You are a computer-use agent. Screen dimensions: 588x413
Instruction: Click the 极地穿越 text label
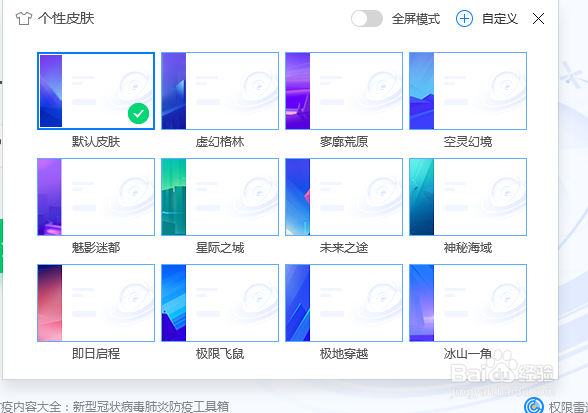(344, 354)
